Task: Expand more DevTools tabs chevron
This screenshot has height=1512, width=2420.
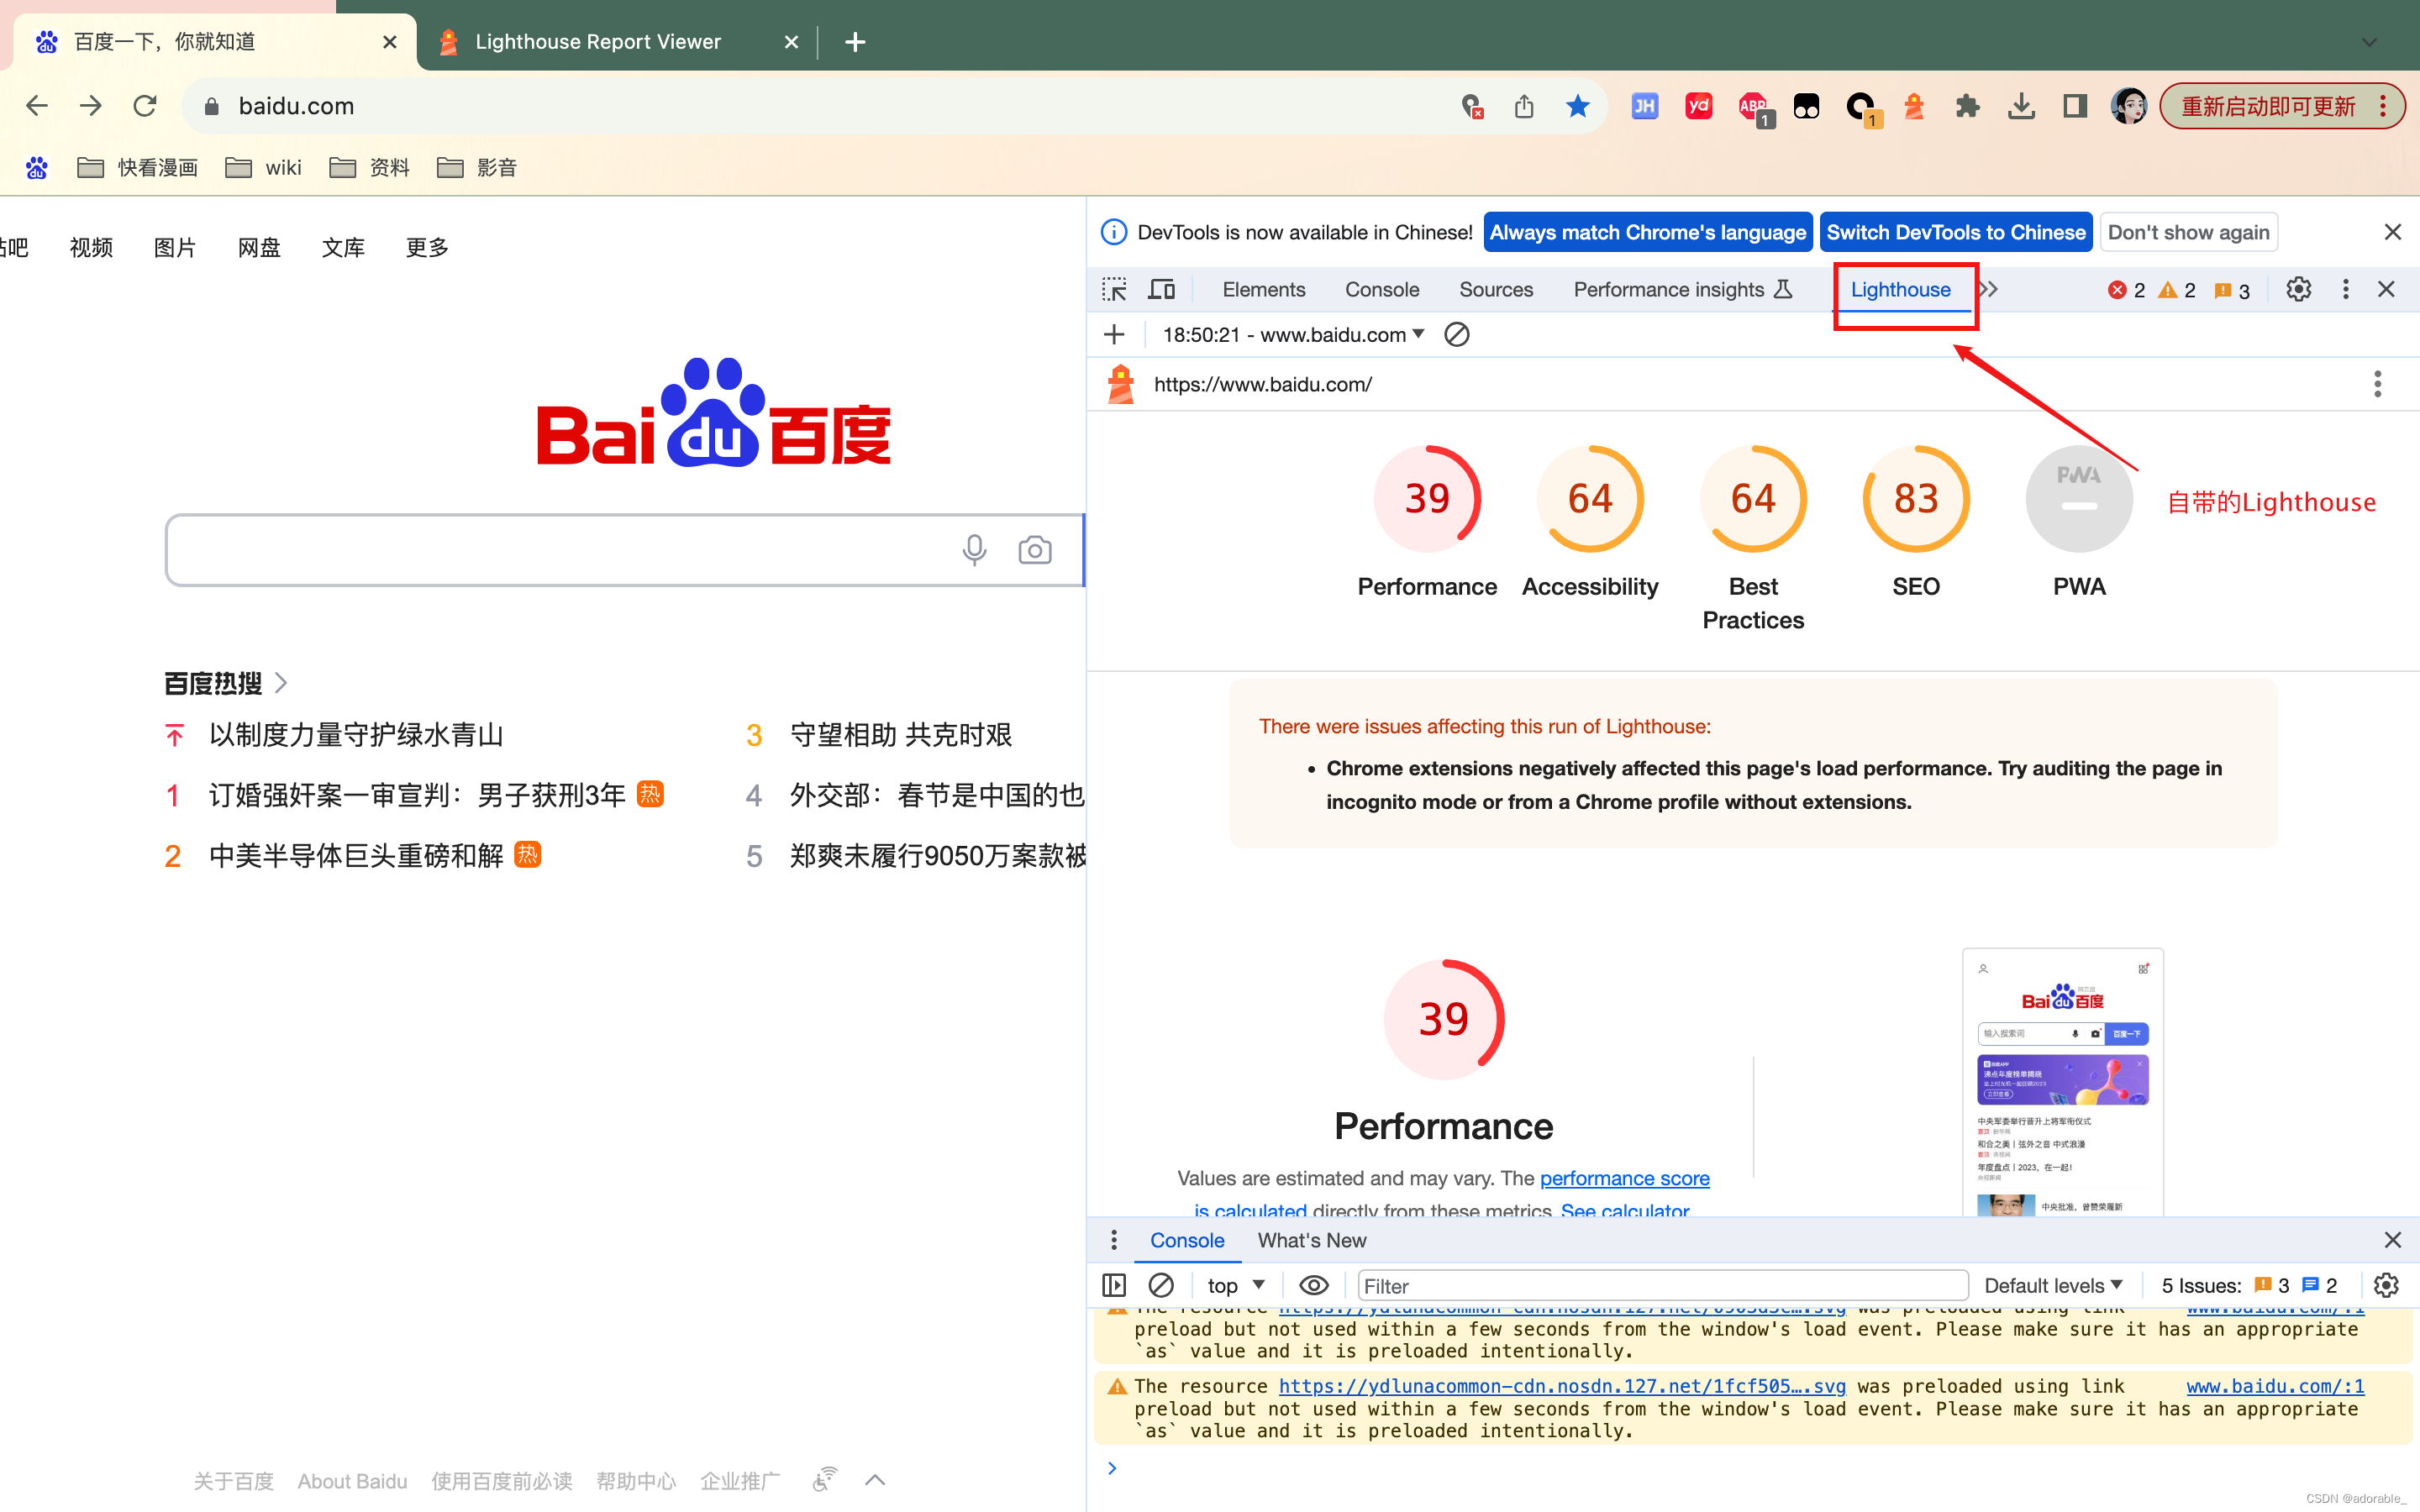Action: 1989,290
